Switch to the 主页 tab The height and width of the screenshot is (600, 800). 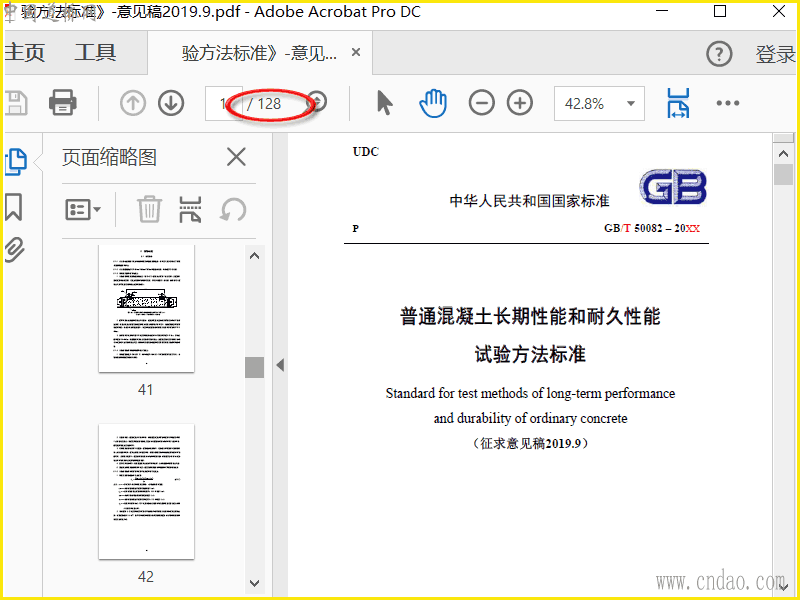(x=24, y=53)
